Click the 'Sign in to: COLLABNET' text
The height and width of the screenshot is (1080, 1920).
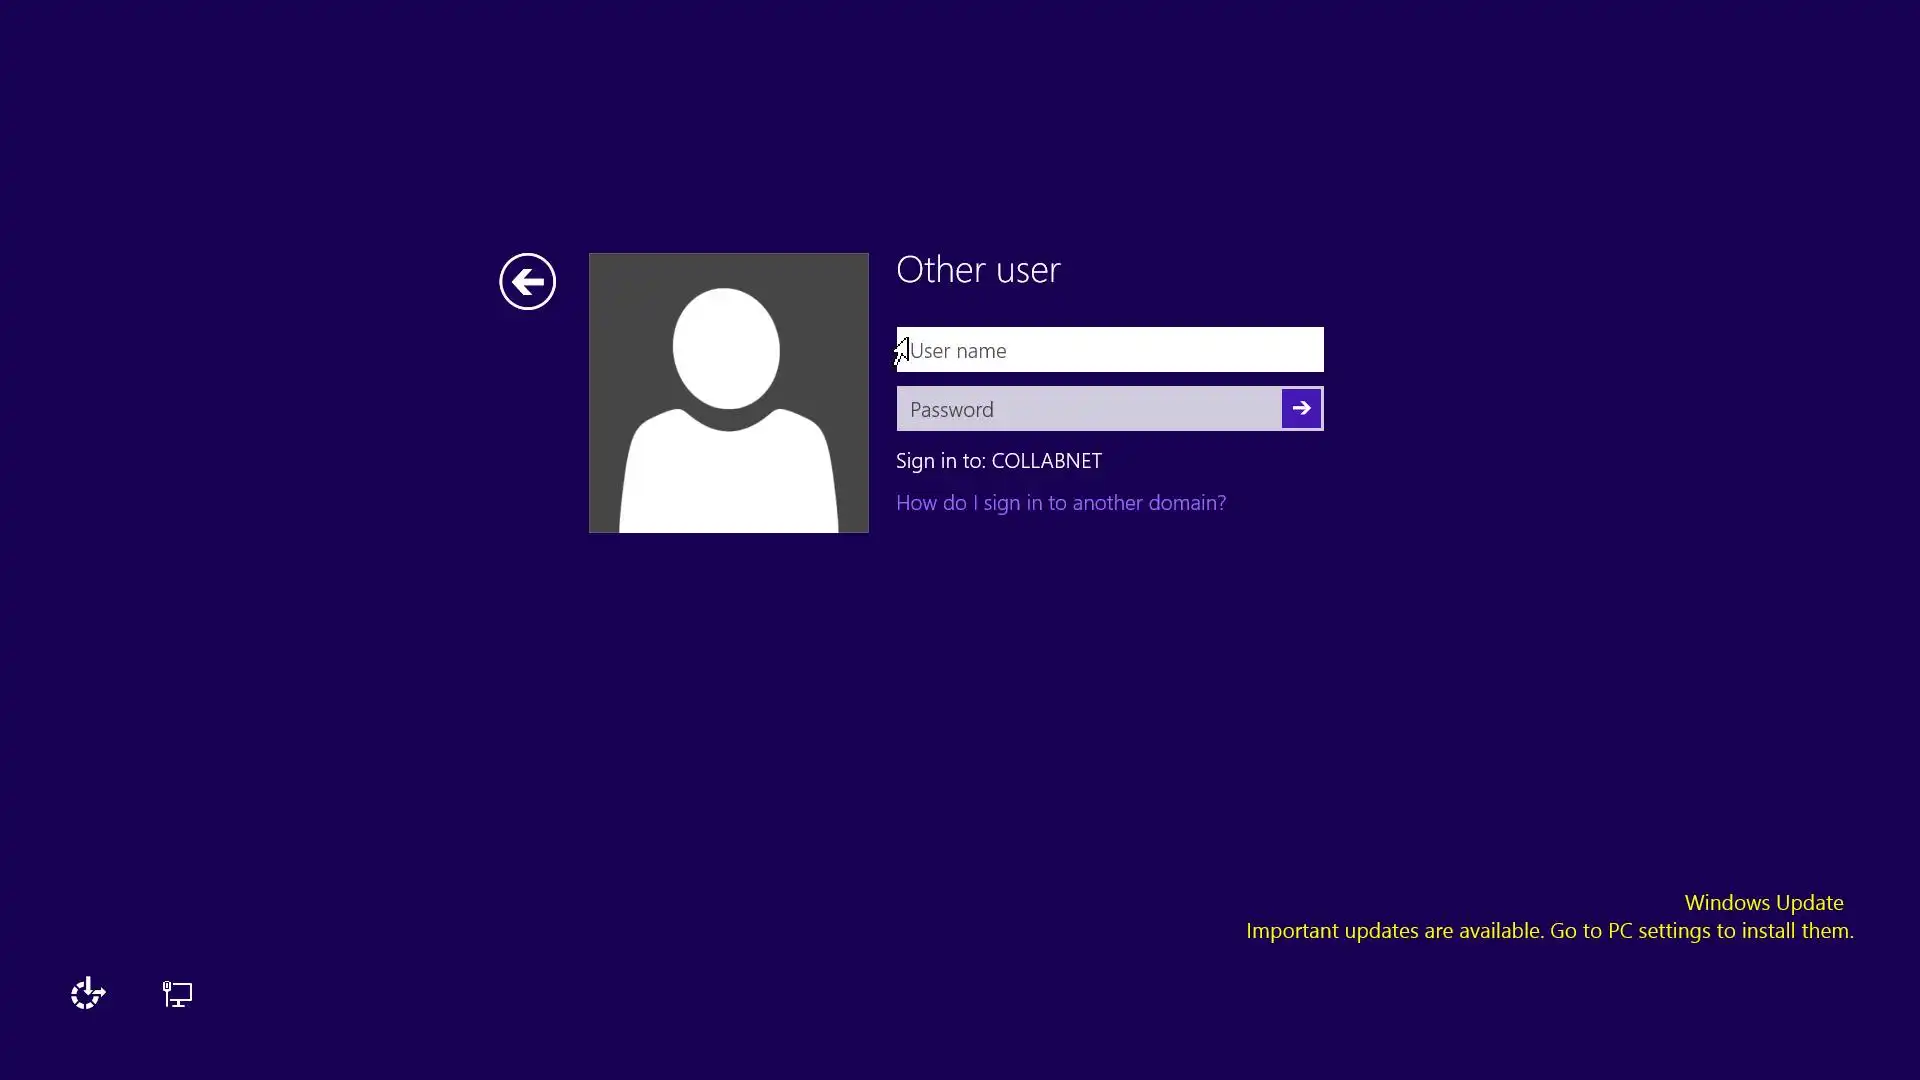998,461
